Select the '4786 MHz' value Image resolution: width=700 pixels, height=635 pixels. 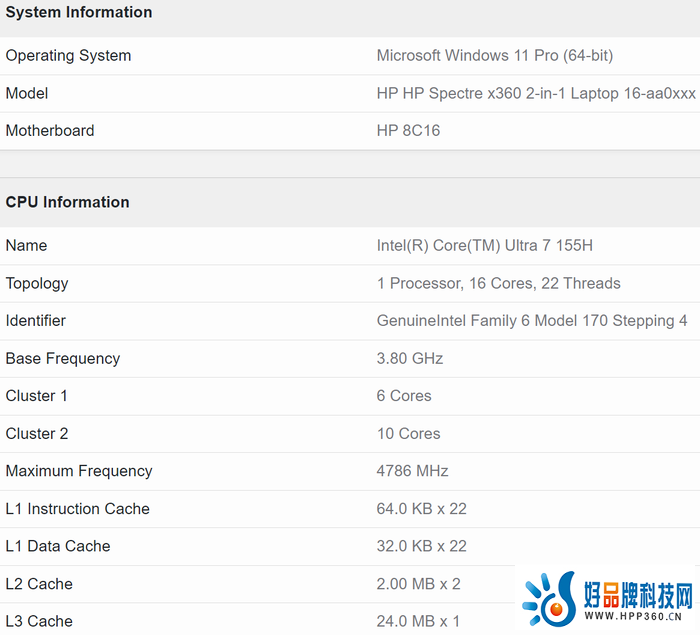(412, 471)
